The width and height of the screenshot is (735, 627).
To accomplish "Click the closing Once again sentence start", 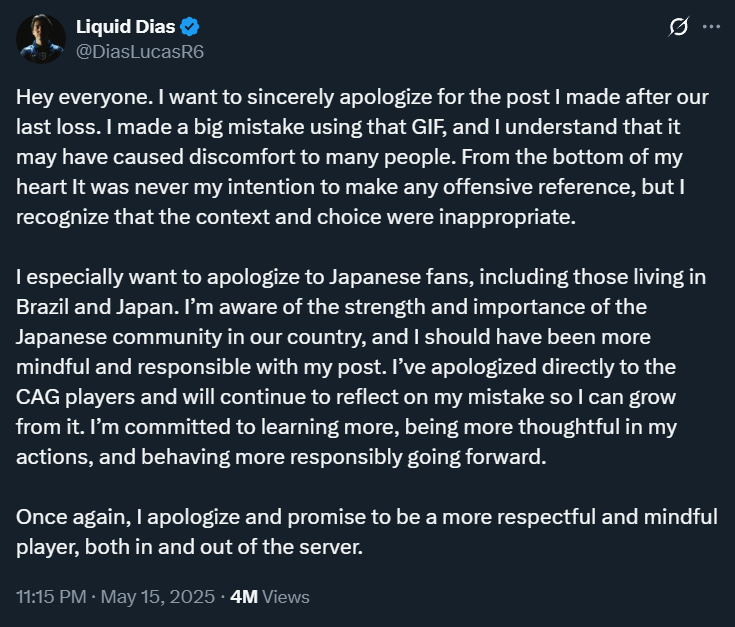I will tap(74, 517).
